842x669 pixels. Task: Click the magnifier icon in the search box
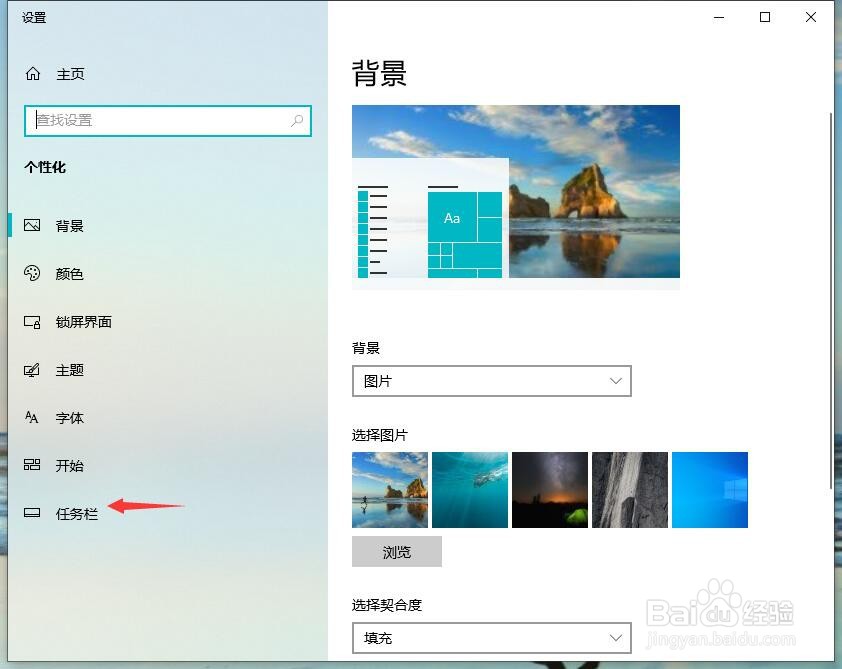[x=297, y=120]
